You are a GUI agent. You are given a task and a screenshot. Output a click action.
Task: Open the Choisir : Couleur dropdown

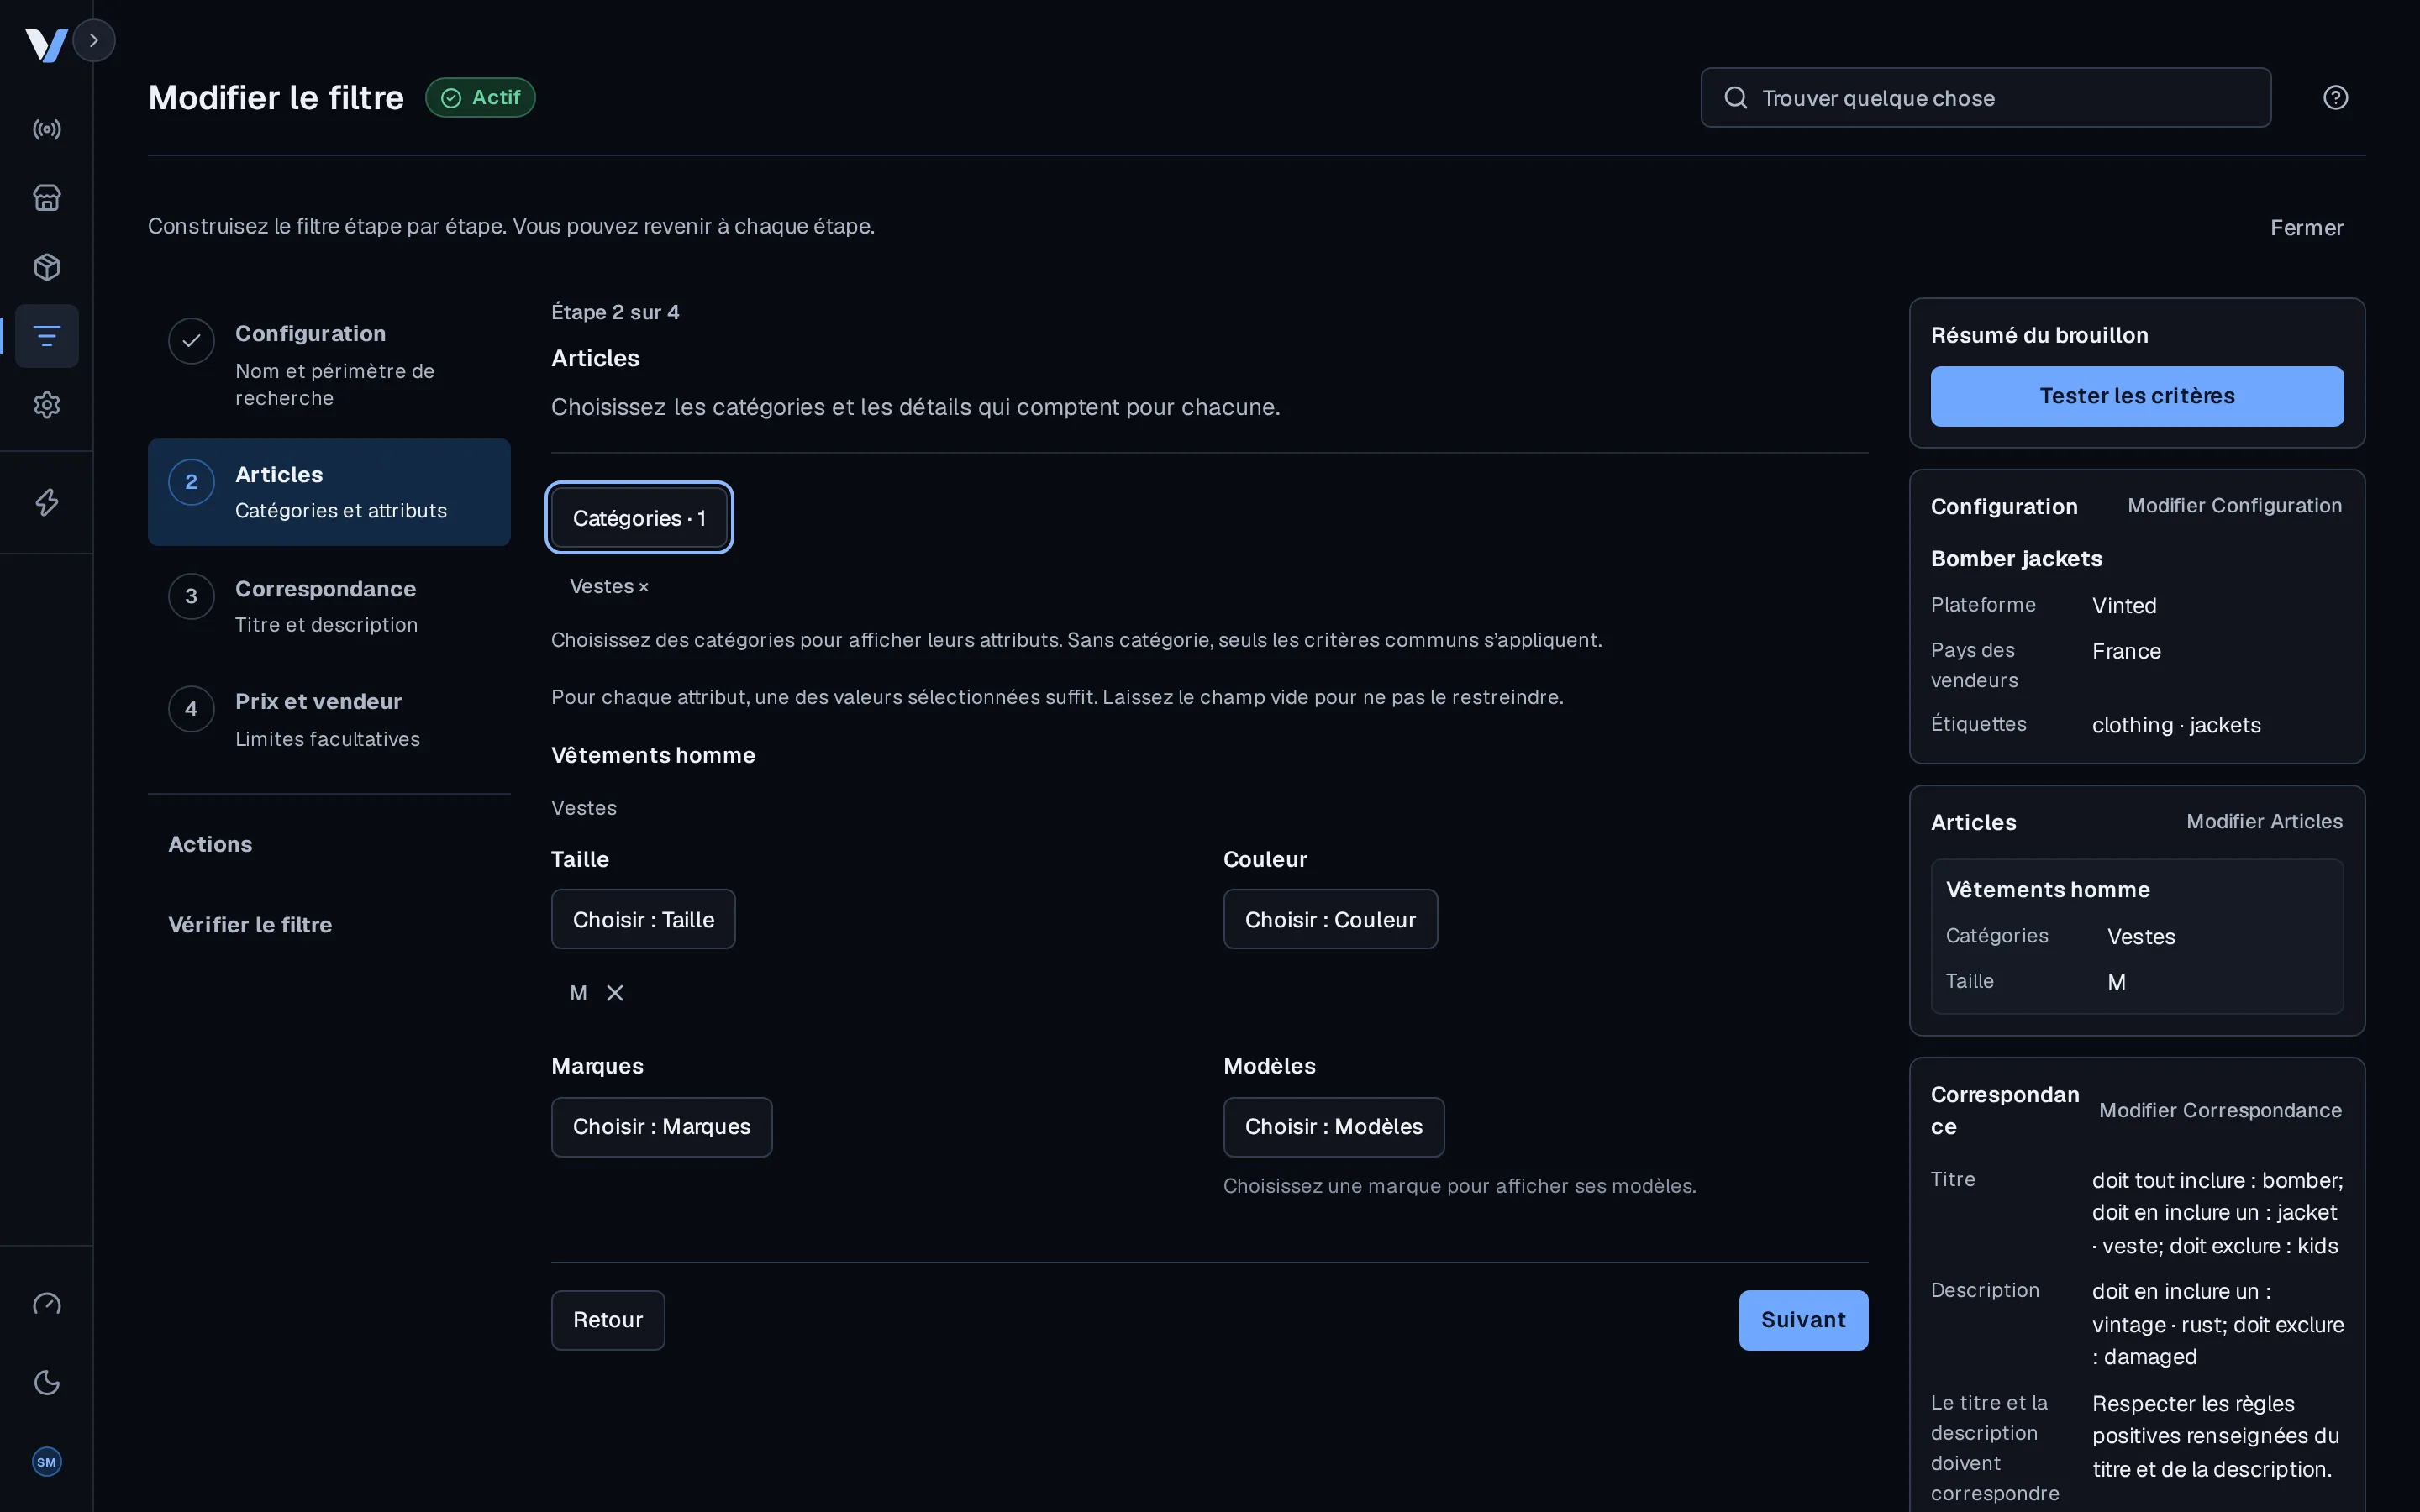pyautogui.click(x=1330, y=919)
